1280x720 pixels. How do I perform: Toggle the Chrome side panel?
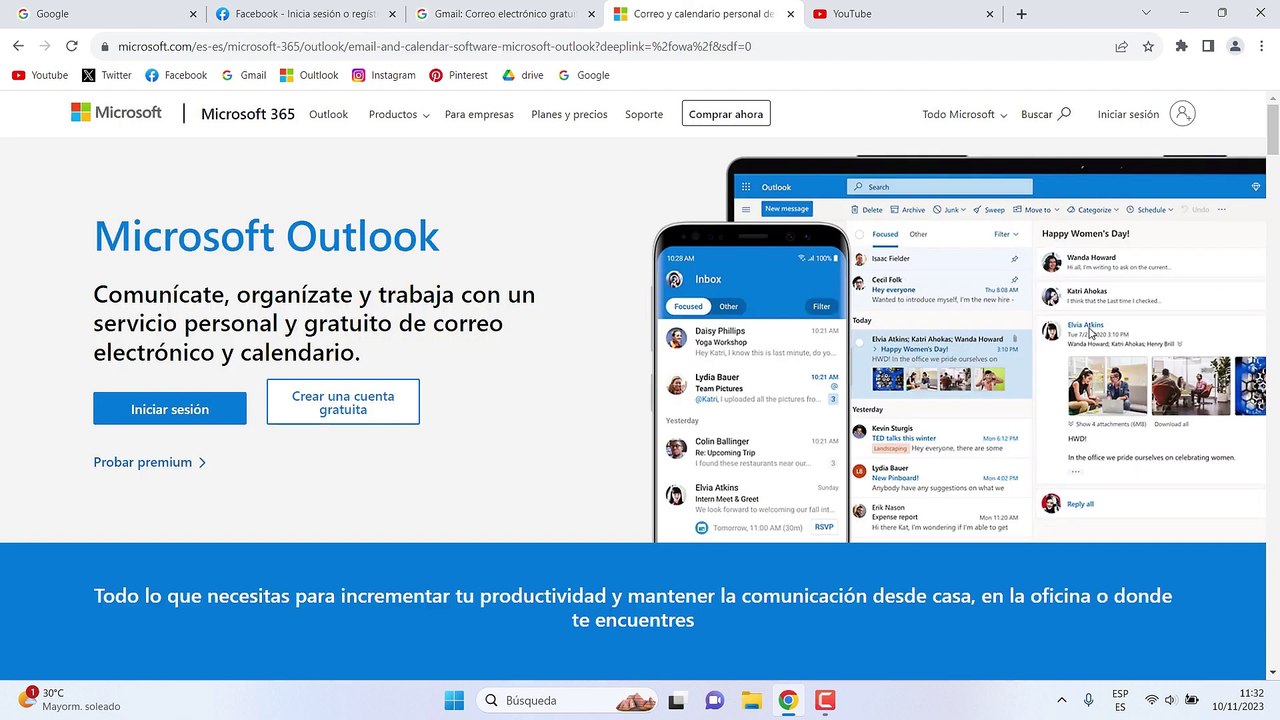click(1208, 46)
